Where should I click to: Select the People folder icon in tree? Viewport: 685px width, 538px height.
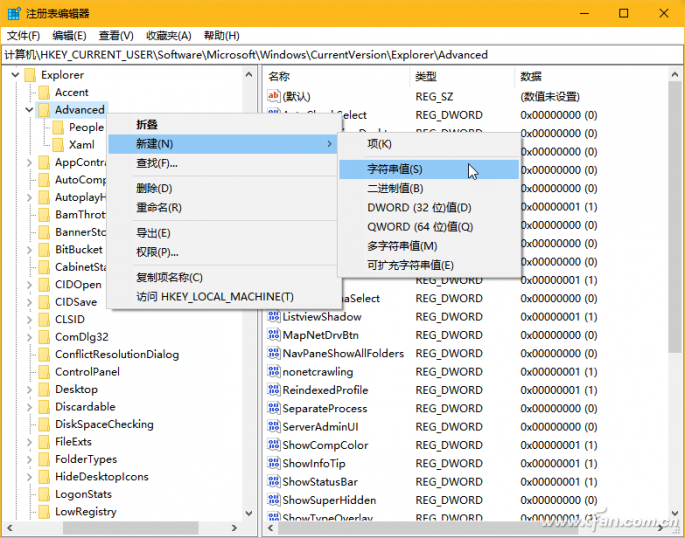[x=58, y=127]
